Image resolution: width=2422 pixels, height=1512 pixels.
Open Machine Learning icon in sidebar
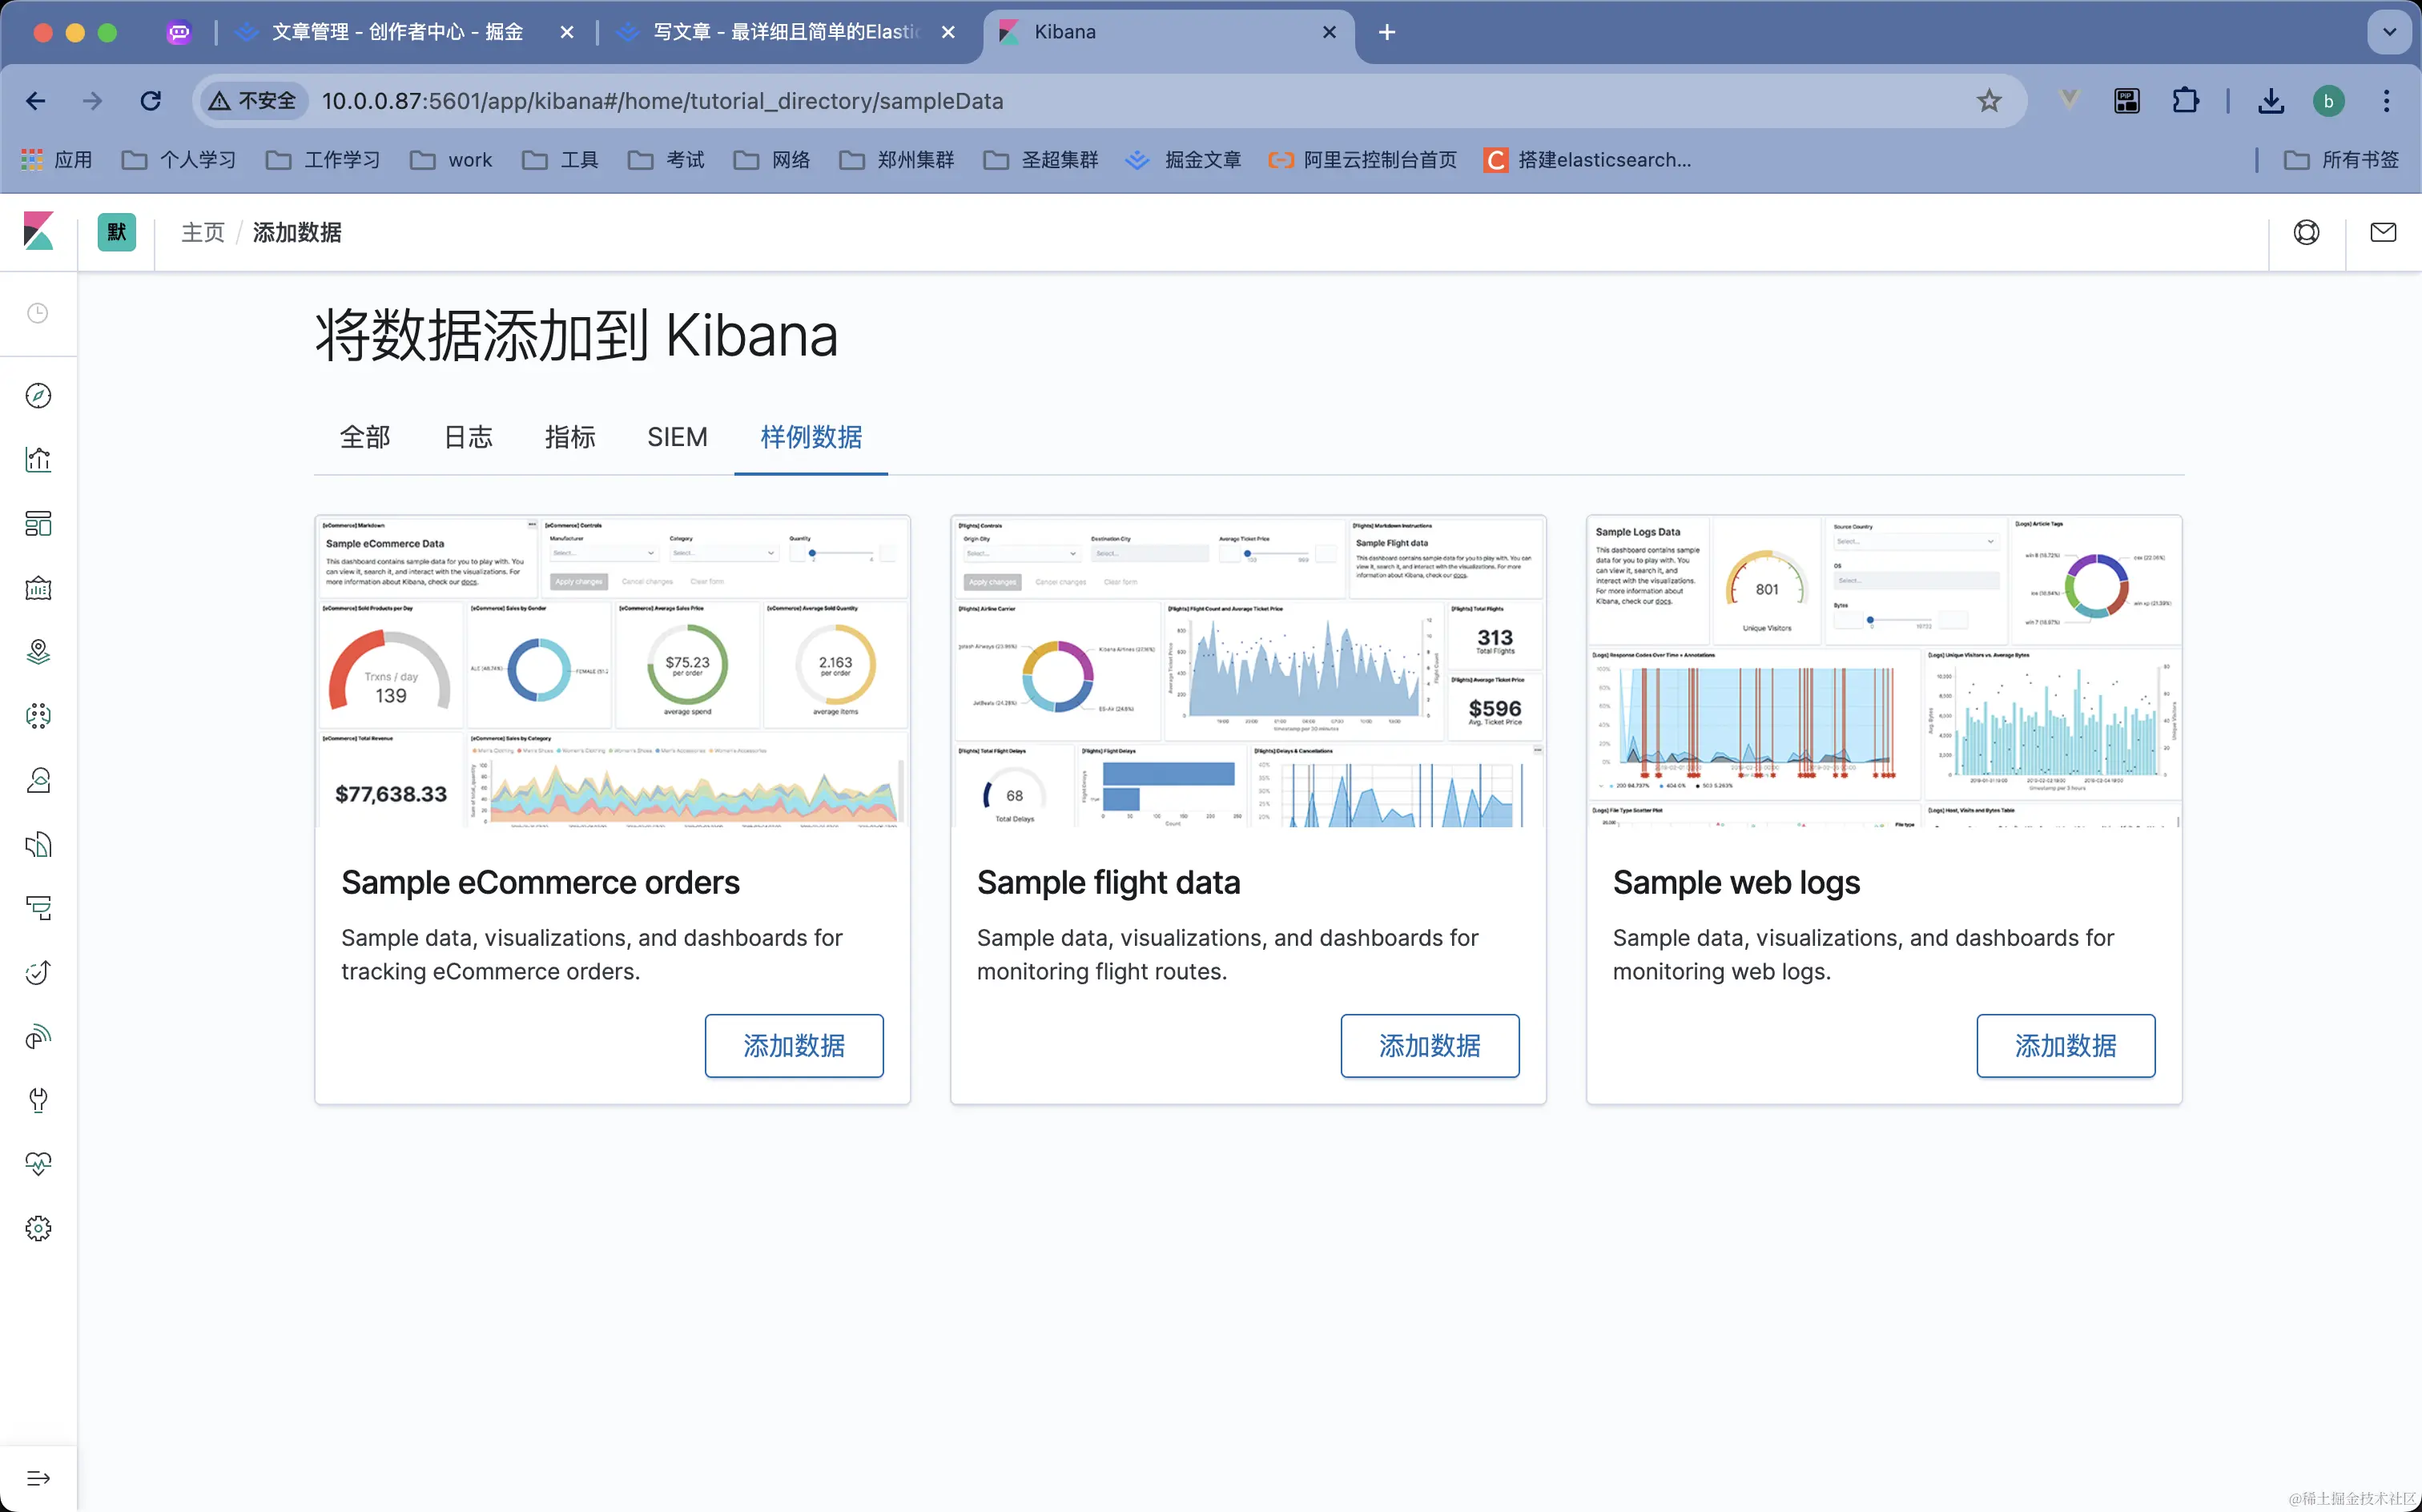pos(38,716)
